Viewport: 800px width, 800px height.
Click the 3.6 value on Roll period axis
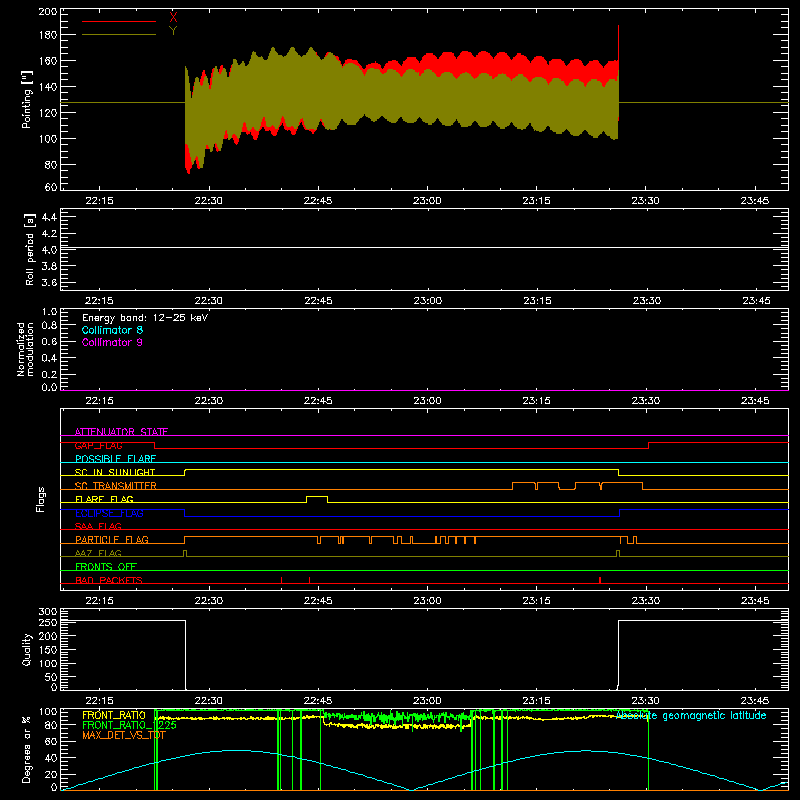tap(48, 283)
